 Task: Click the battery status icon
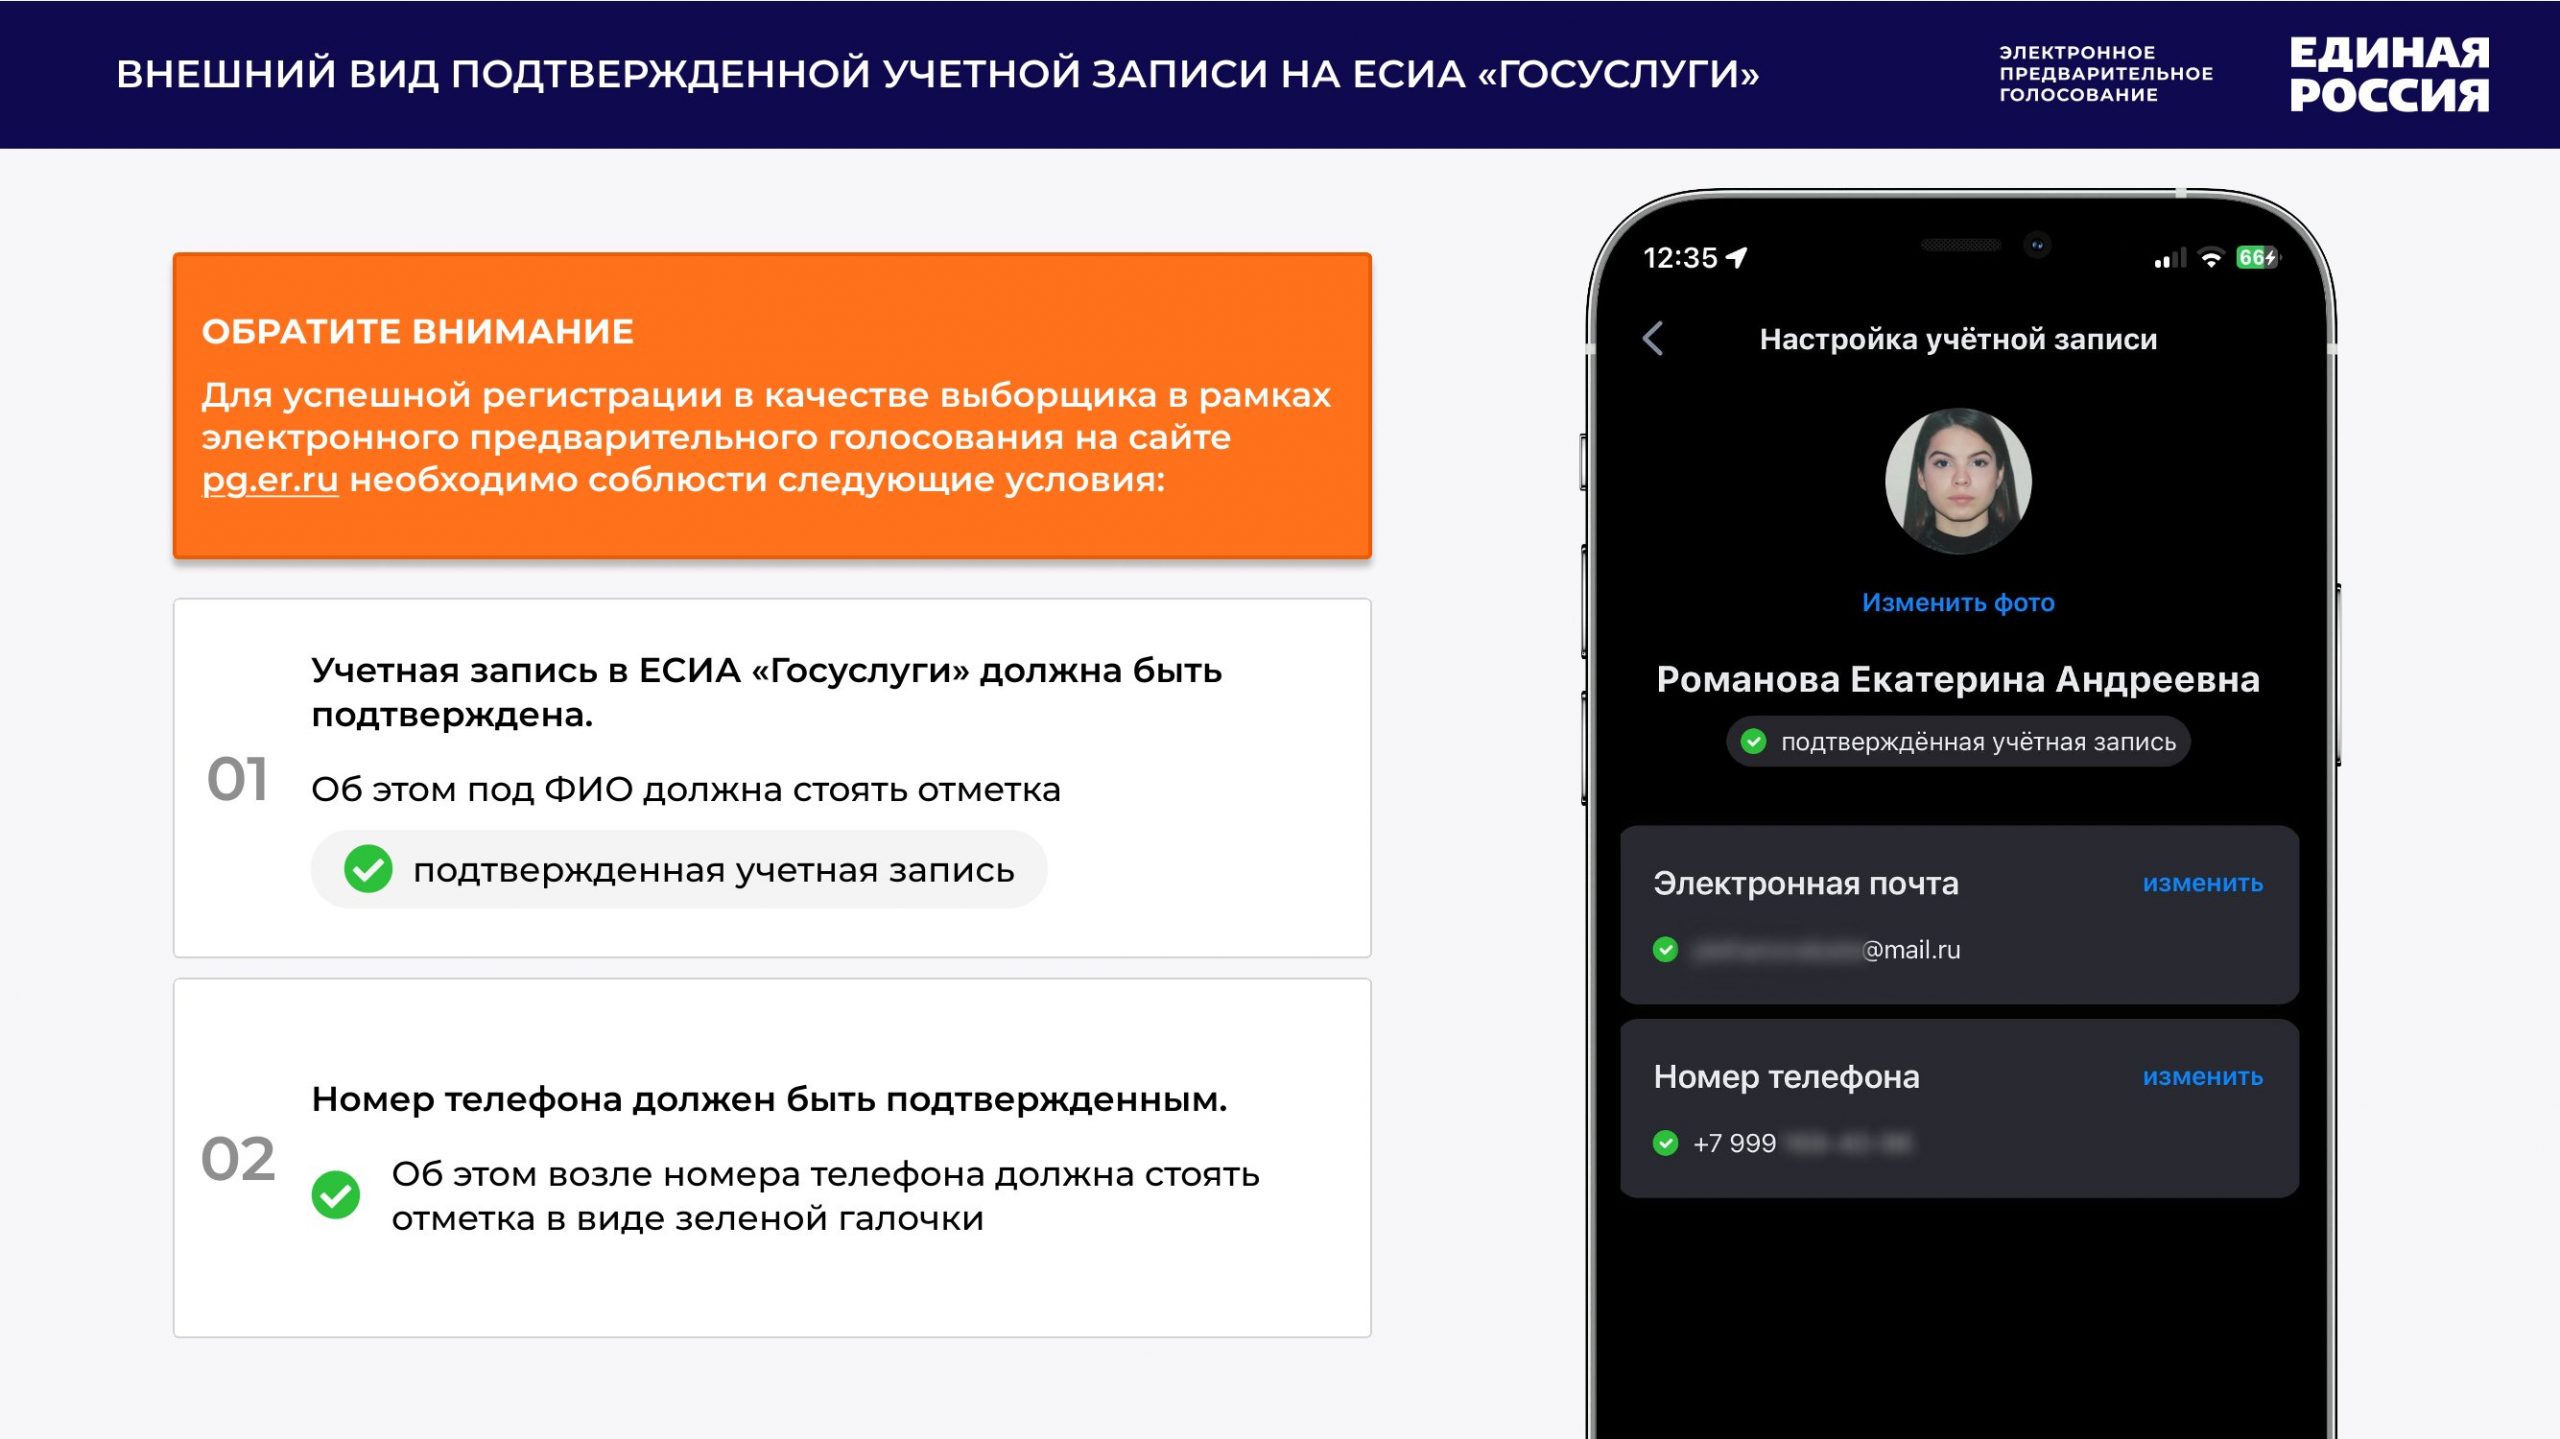(x=2257, y=258)
